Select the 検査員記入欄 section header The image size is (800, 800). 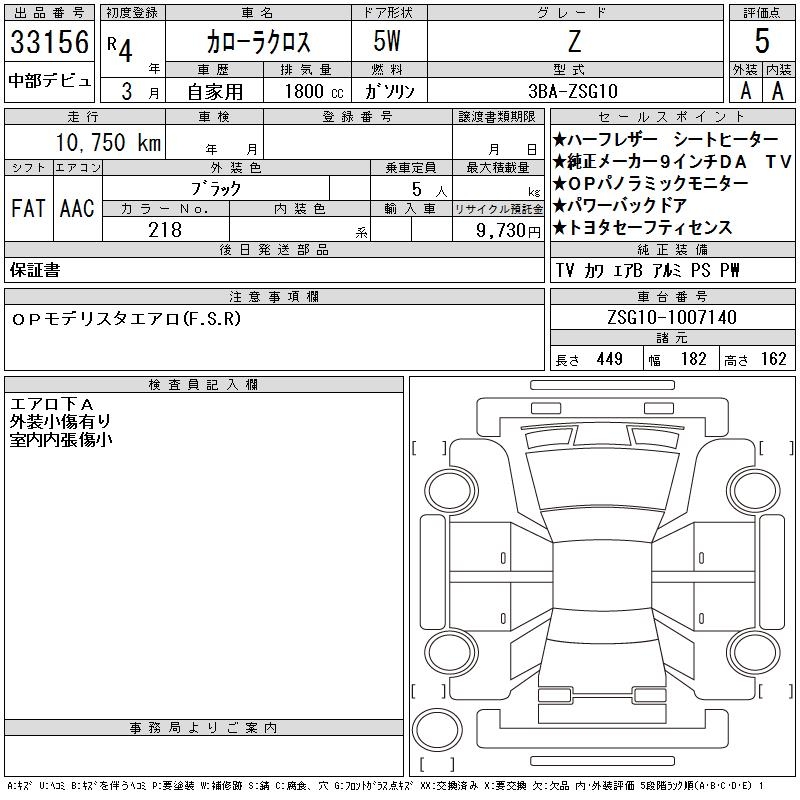(204, 385)
